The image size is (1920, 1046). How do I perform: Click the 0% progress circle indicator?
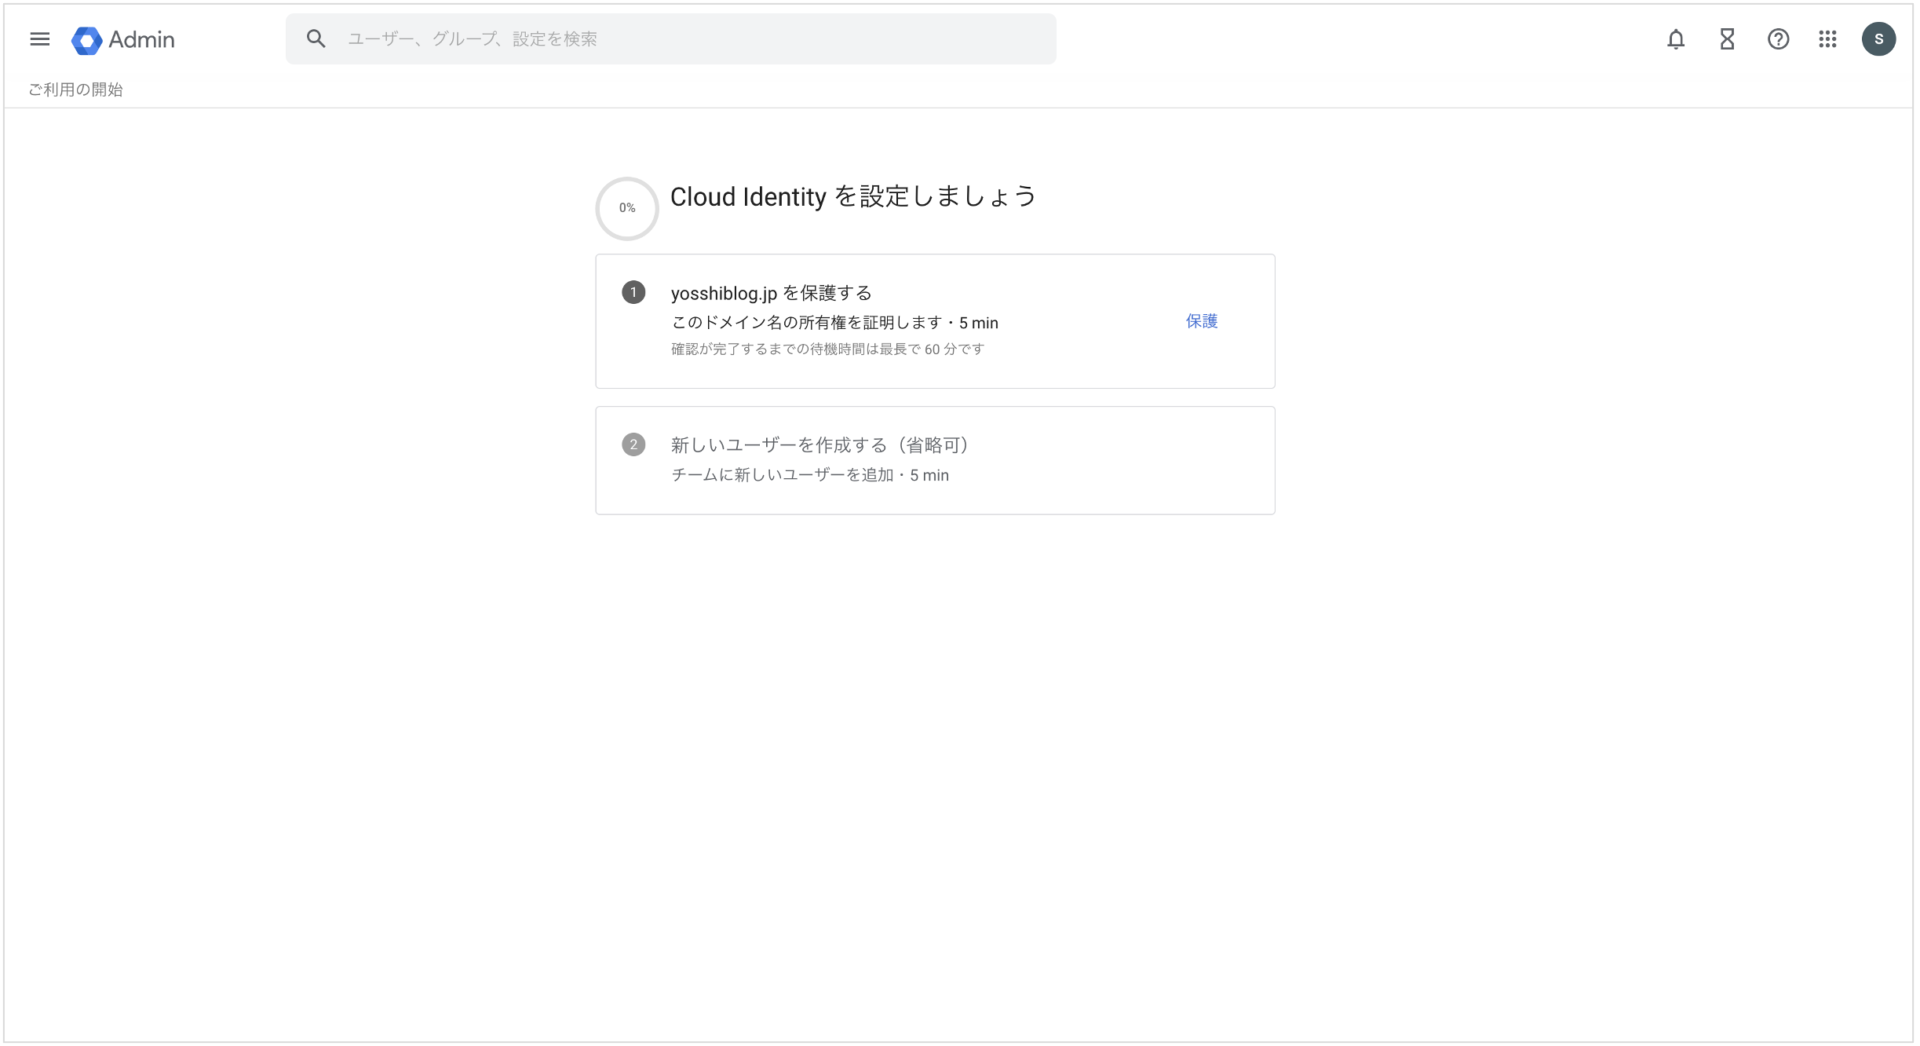coord(627,208)
